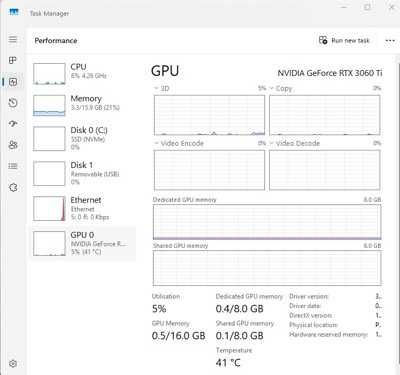Open the App history page icon
Image resolution: width=400 pixels, height=375 pixels.
click(13, 103)
